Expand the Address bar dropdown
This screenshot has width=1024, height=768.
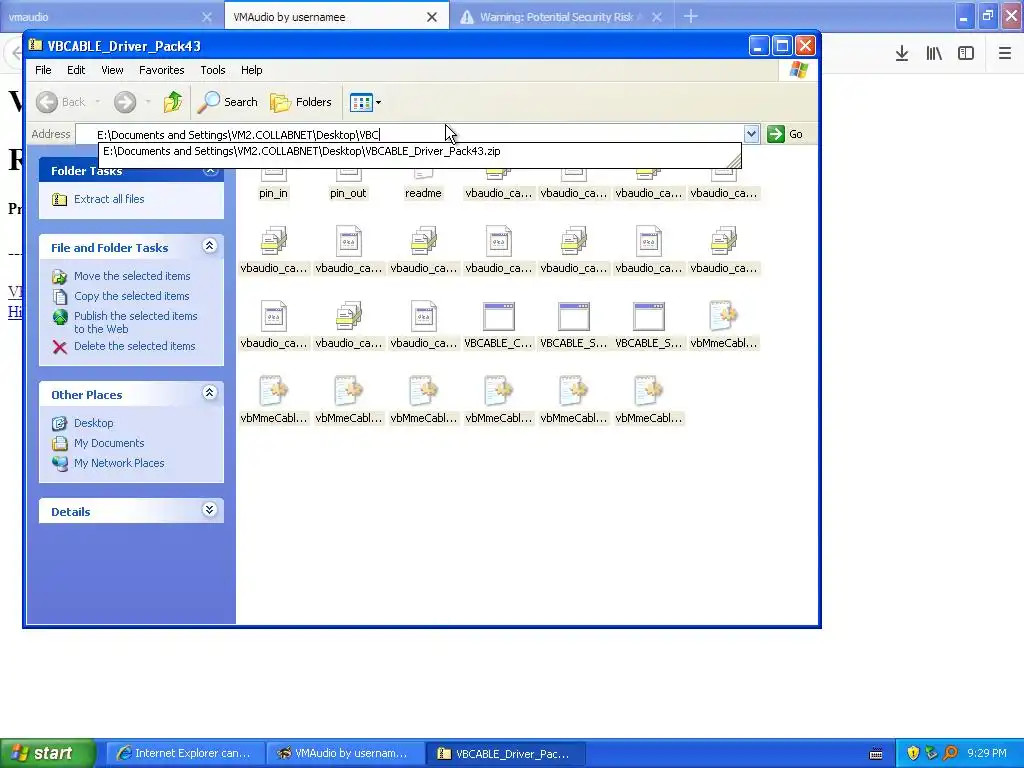coord(751,134)
